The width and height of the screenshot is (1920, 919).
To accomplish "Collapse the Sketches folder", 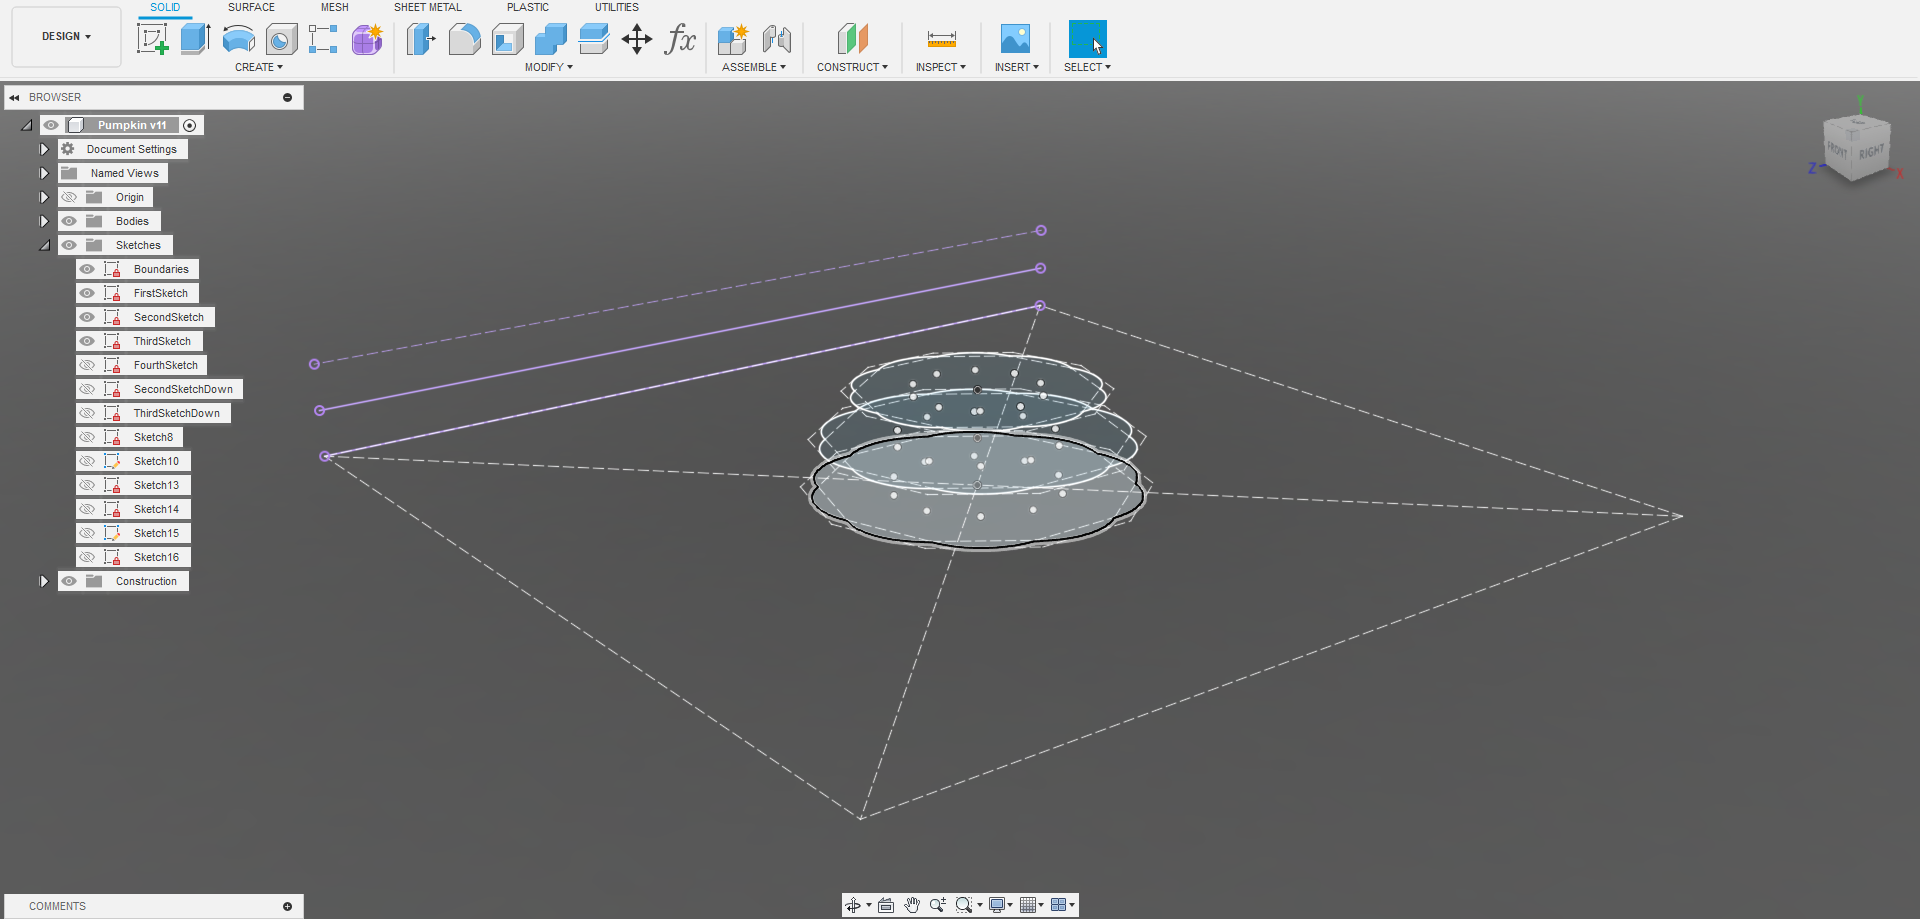I will click(x=45, y=245).
